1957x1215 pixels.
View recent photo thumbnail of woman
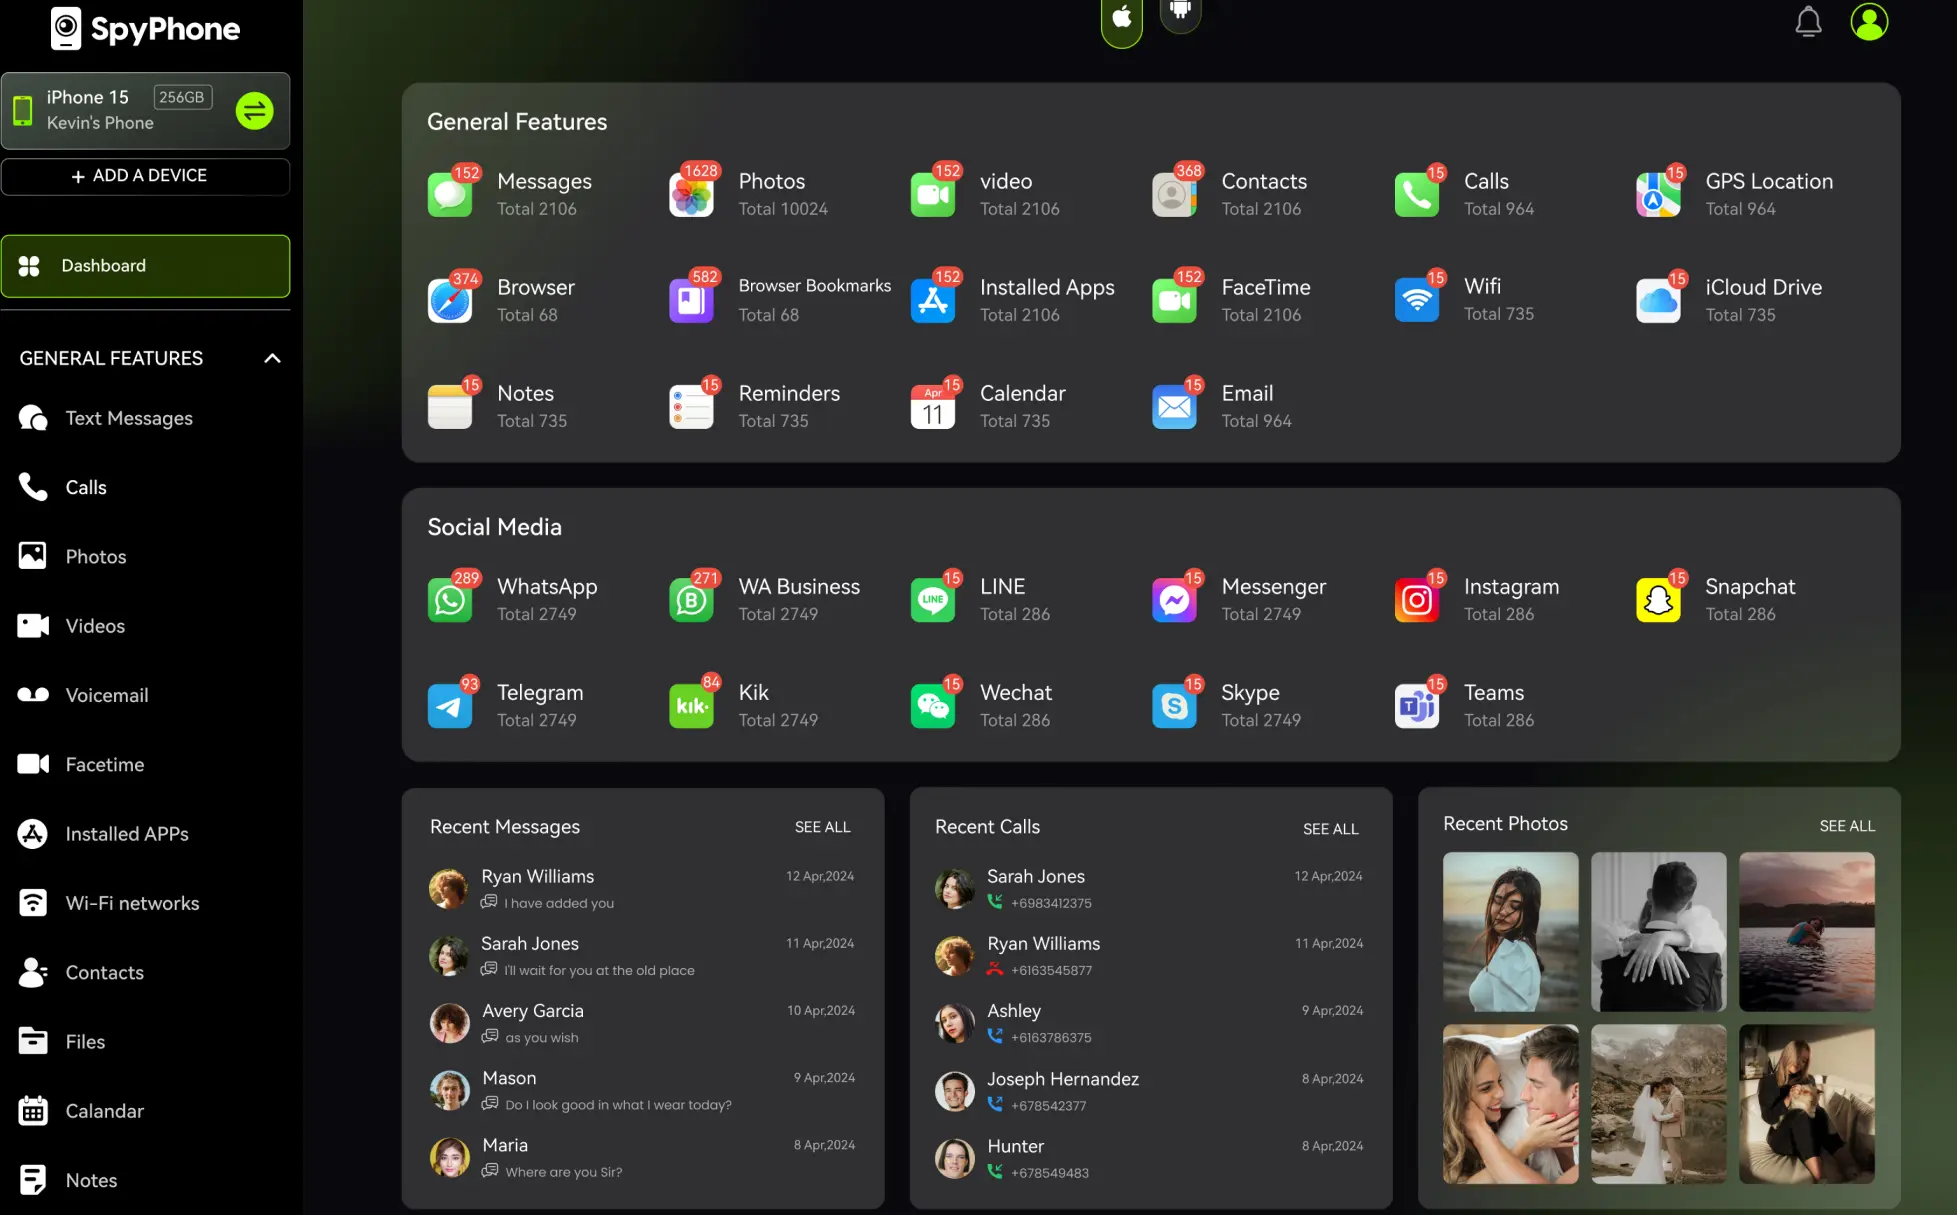pyautogui.click(x=1512, y=931)
